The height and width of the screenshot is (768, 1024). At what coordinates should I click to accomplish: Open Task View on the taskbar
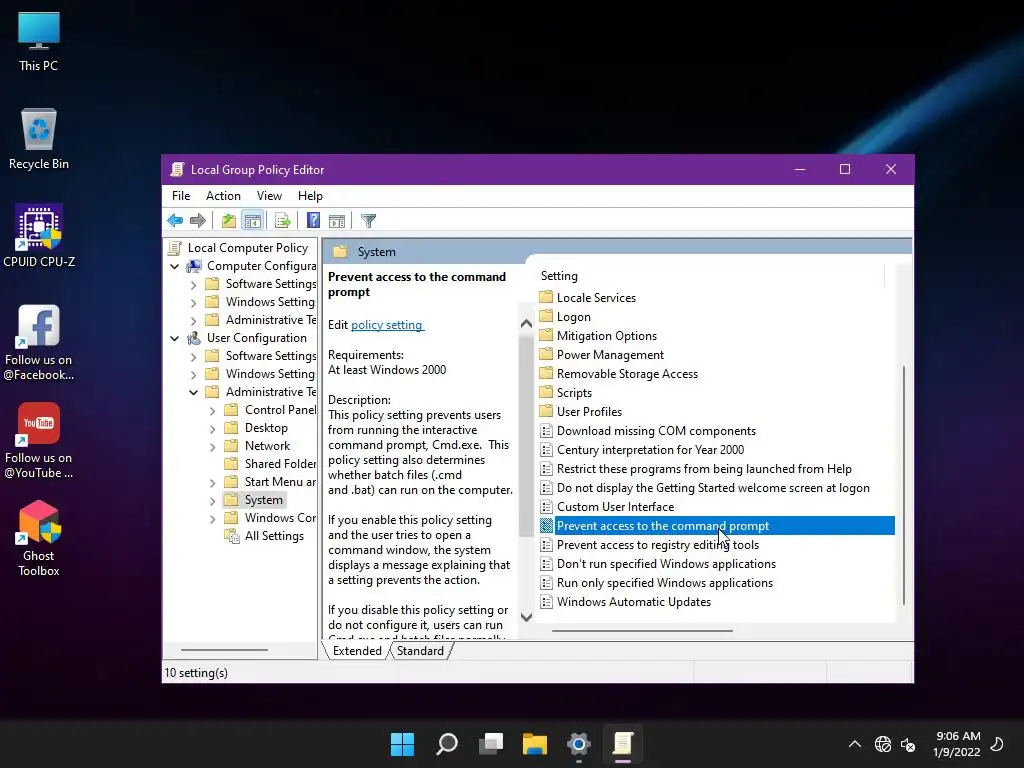(x=491, y=744)
